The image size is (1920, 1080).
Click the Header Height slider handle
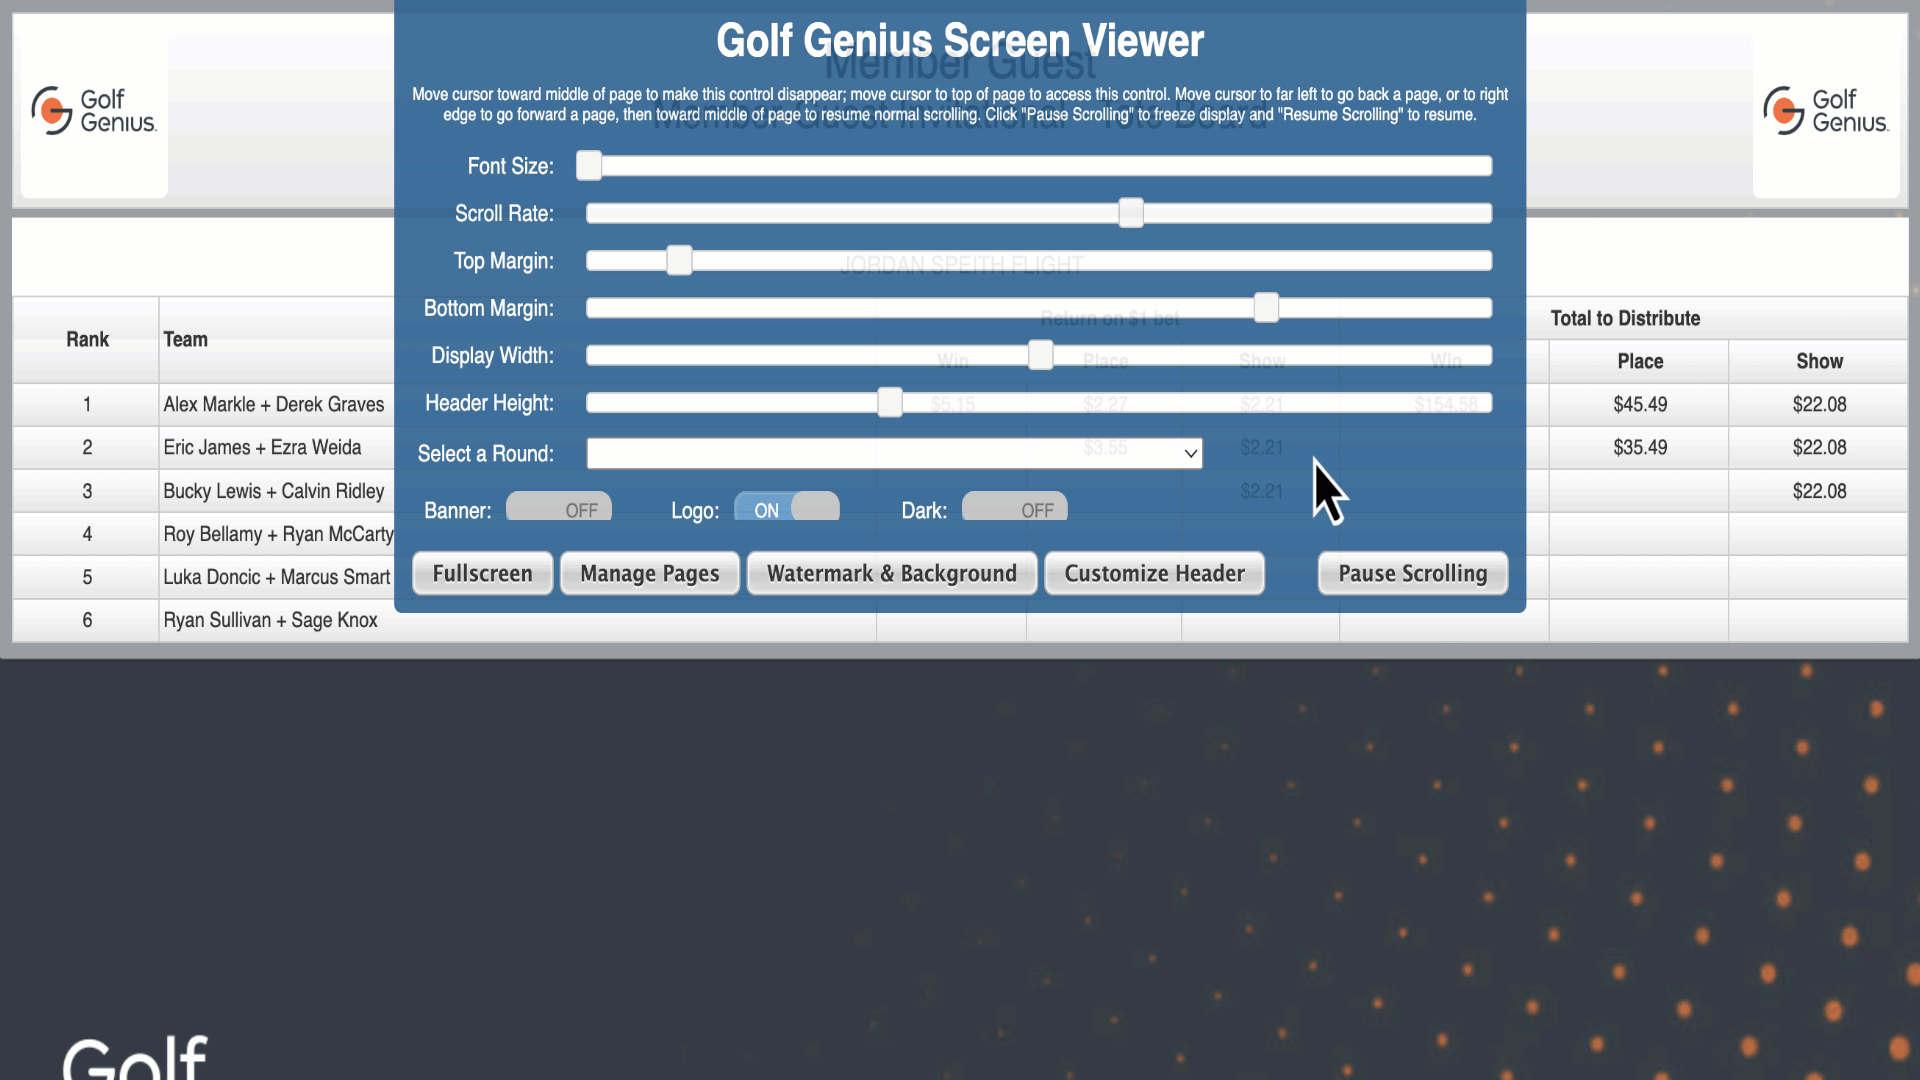tap(890, 403)
